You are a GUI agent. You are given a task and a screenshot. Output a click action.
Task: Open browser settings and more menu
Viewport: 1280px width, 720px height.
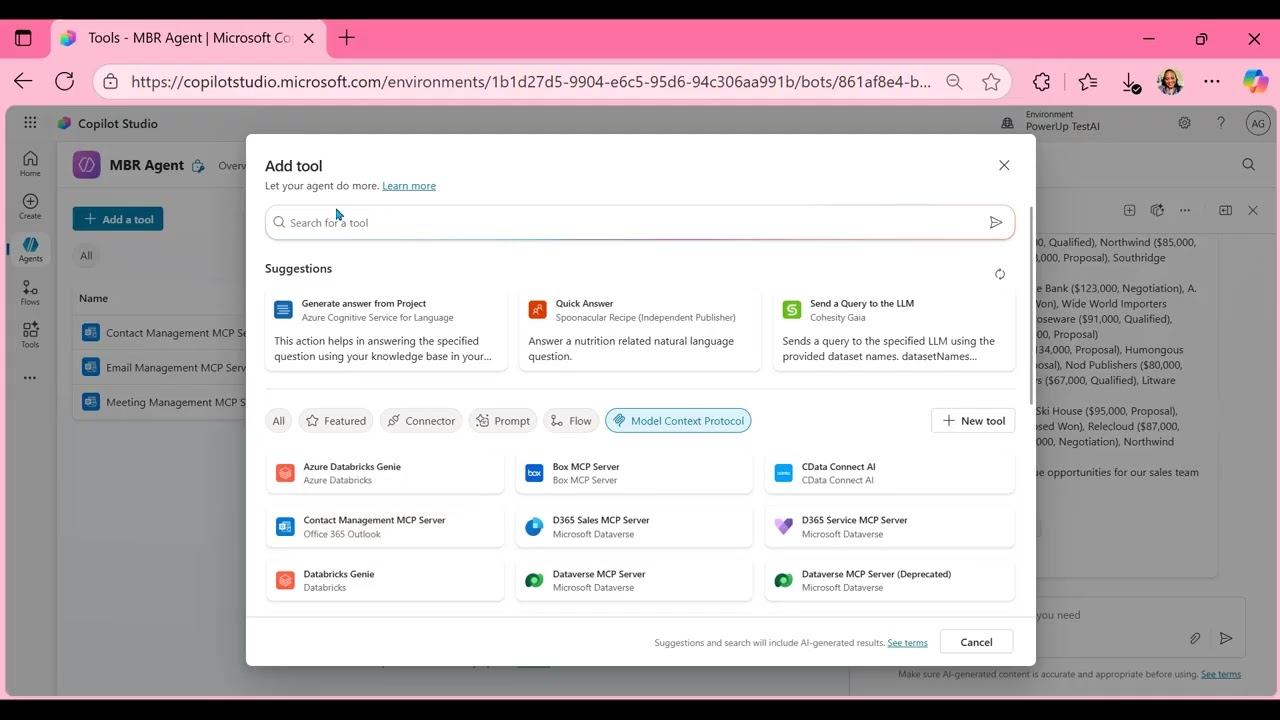pos(1212,82)
